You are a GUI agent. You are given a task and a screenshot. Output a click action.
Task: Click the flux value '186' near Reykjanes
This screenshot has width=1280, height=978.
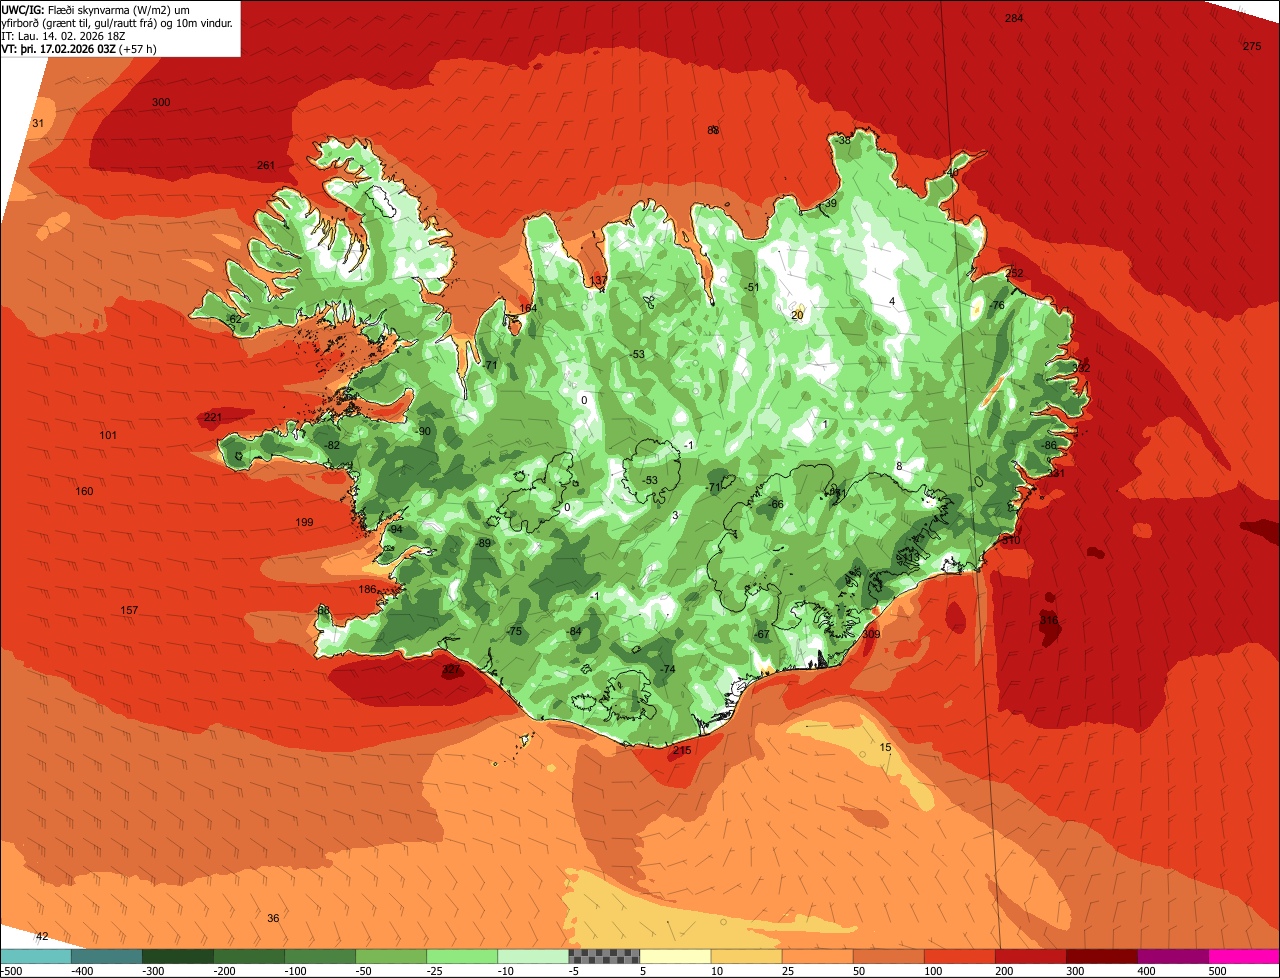pos(368,589)
